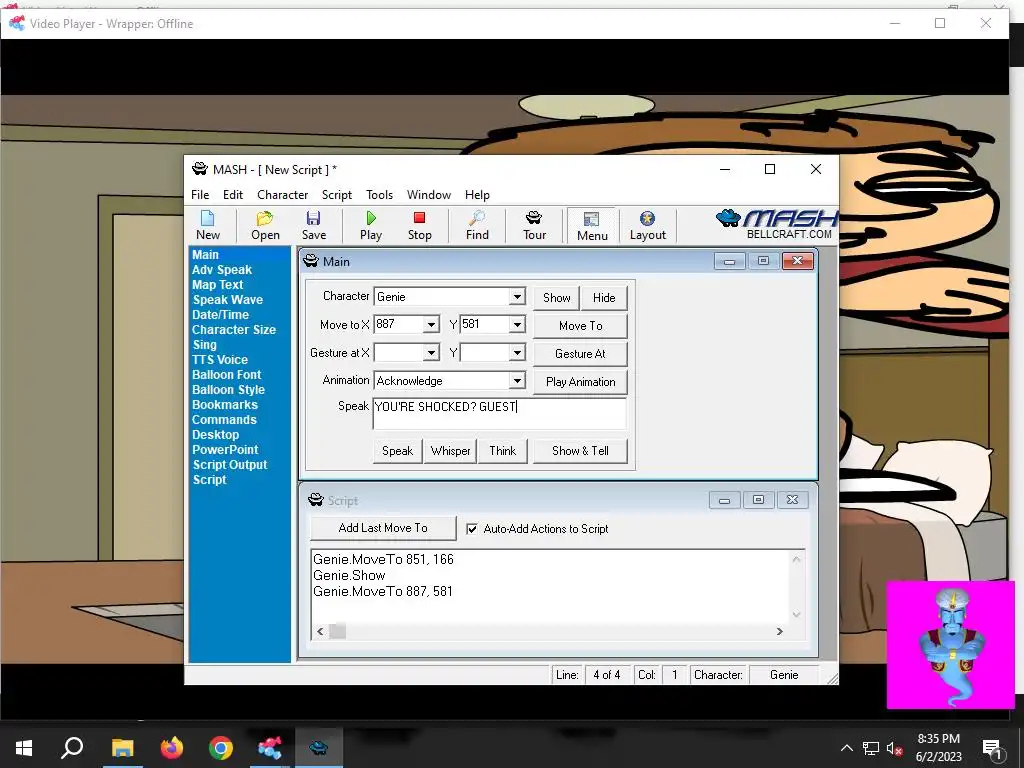The height and width of the screenshot is (768, 1024).
Task: Click the MASH title bar app icon
Action: point(200,169)
